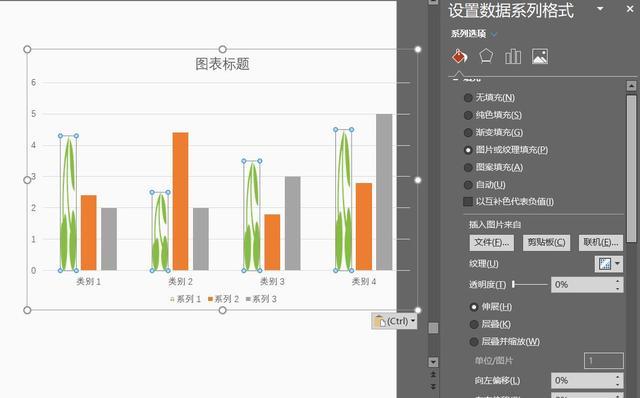Viewport: 640px width, 398px height.
Task: Open the Effects pentagon tab
Action: click(486, 56)
